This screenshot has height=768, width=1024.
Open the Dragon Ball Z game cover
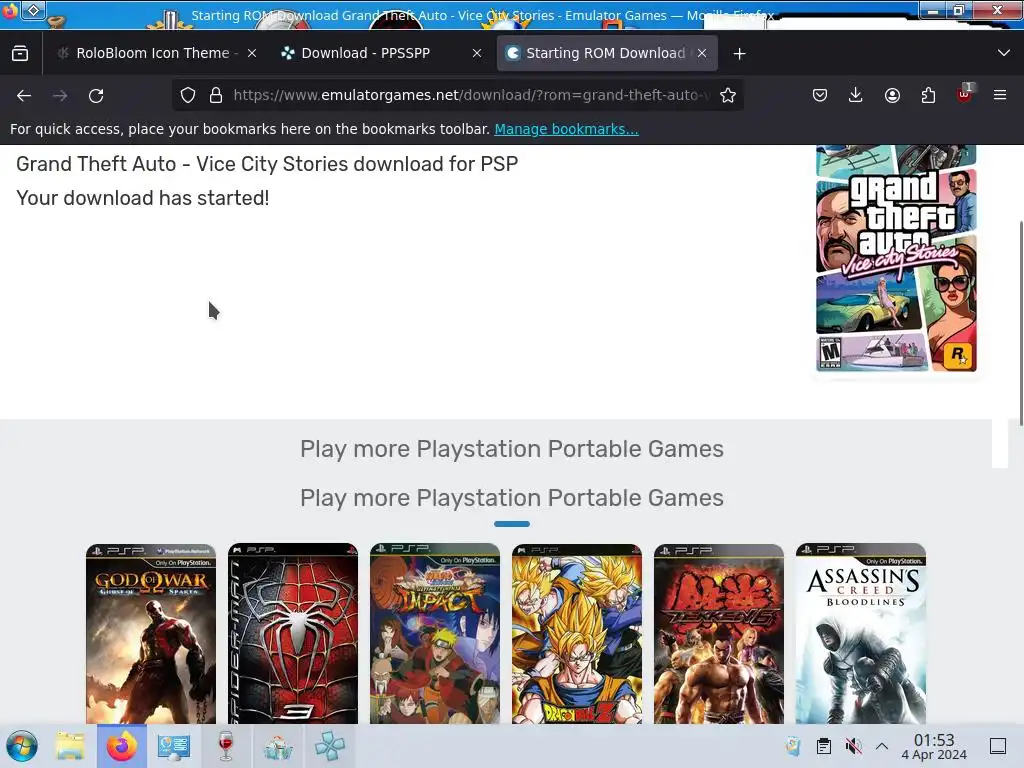pos(577,633)
